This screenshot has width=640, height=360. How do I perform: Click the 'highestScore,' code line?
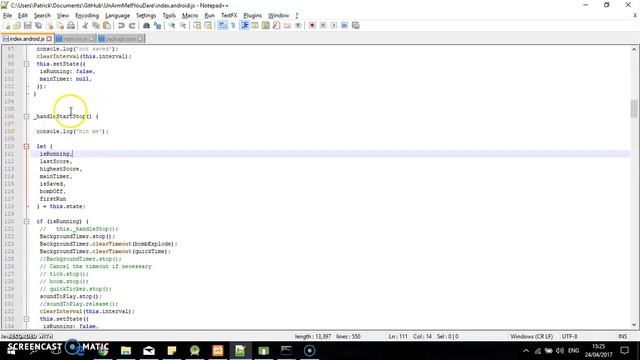tap(61, 169)
